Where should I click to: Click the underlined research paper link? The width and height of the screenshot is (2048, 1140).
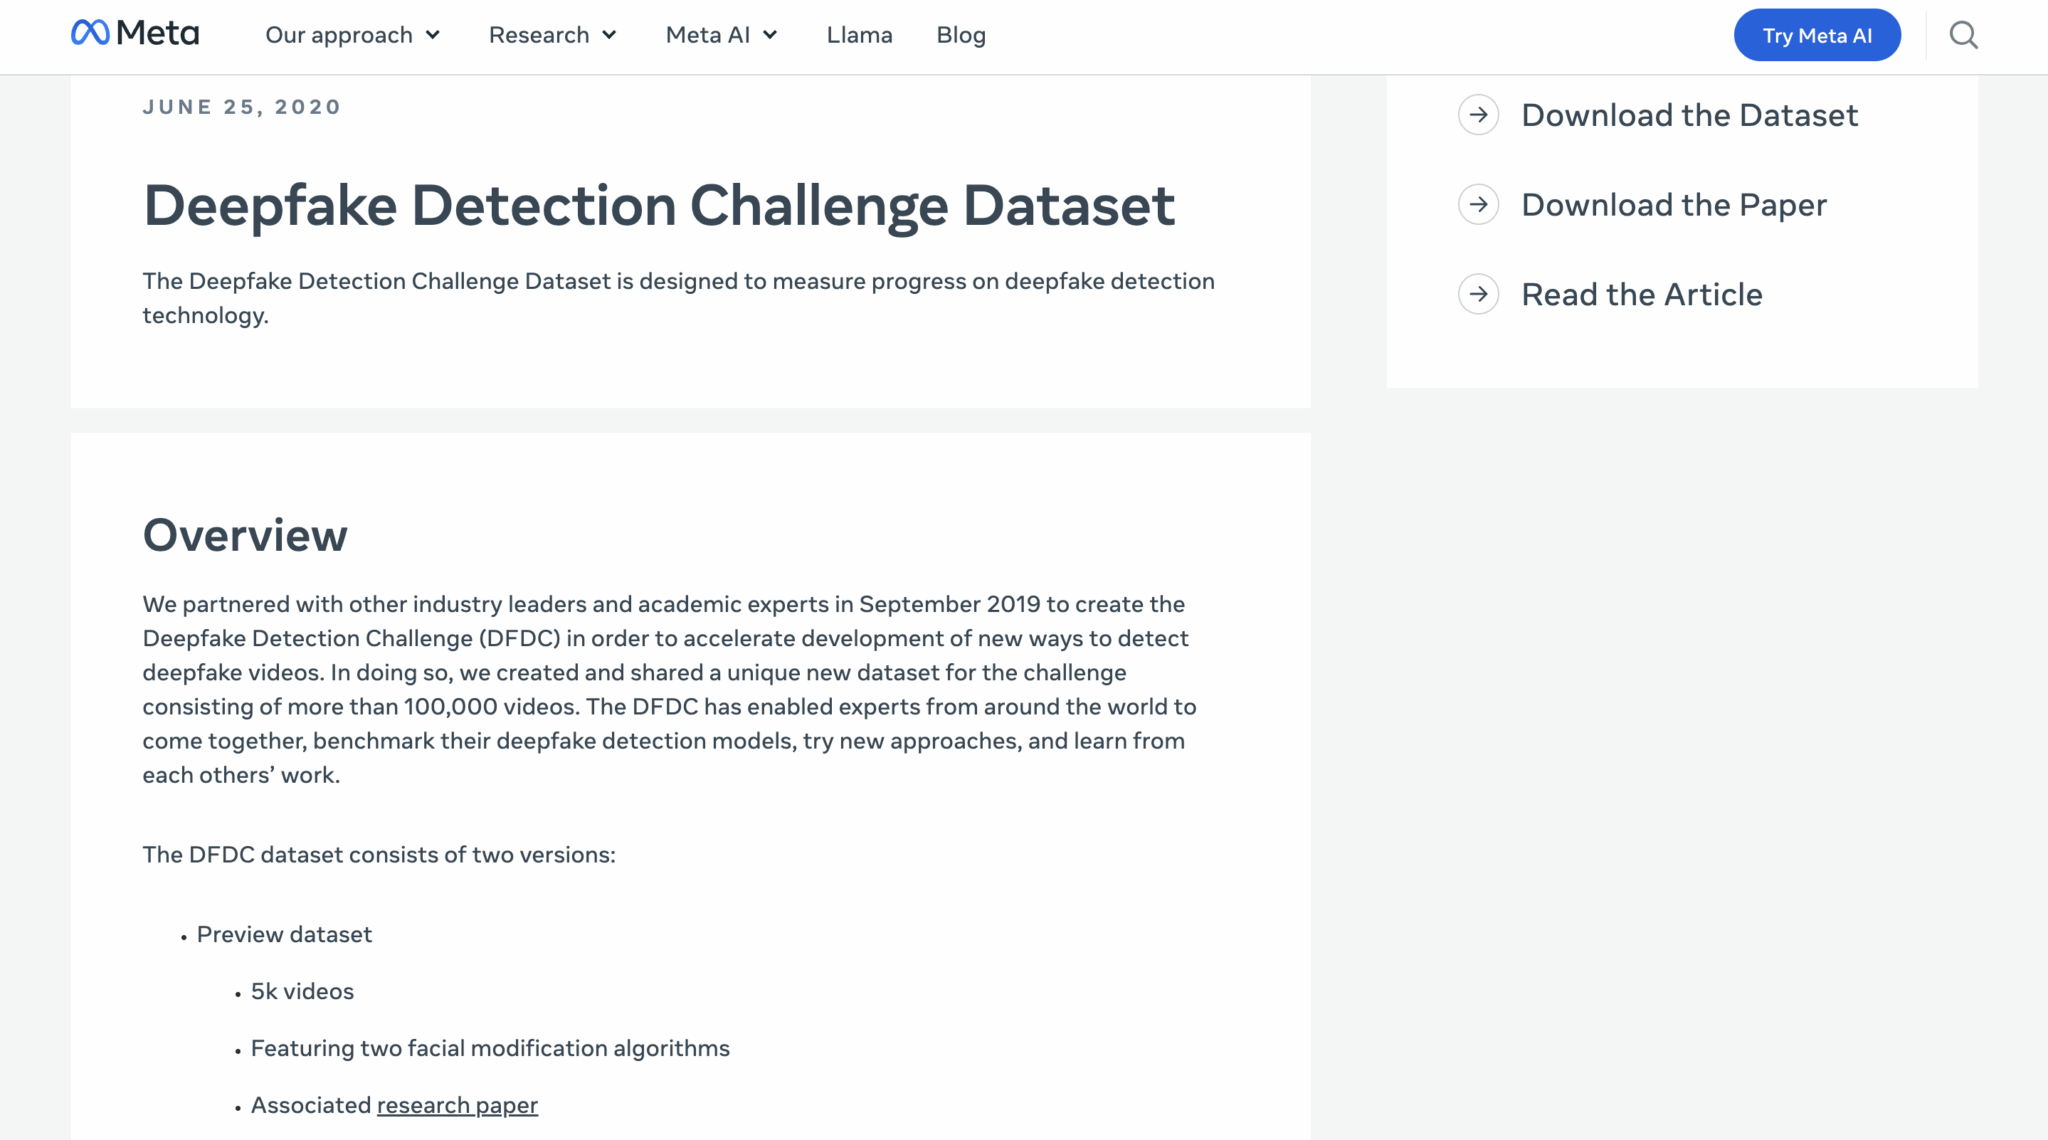click(x=456, y=1105)
